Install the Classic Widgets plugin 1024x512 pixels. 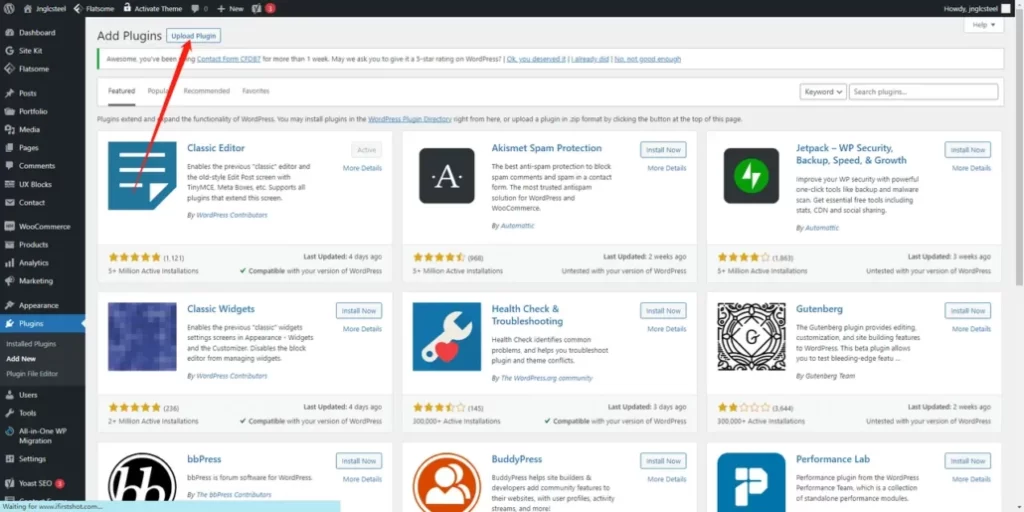(359, 311)
